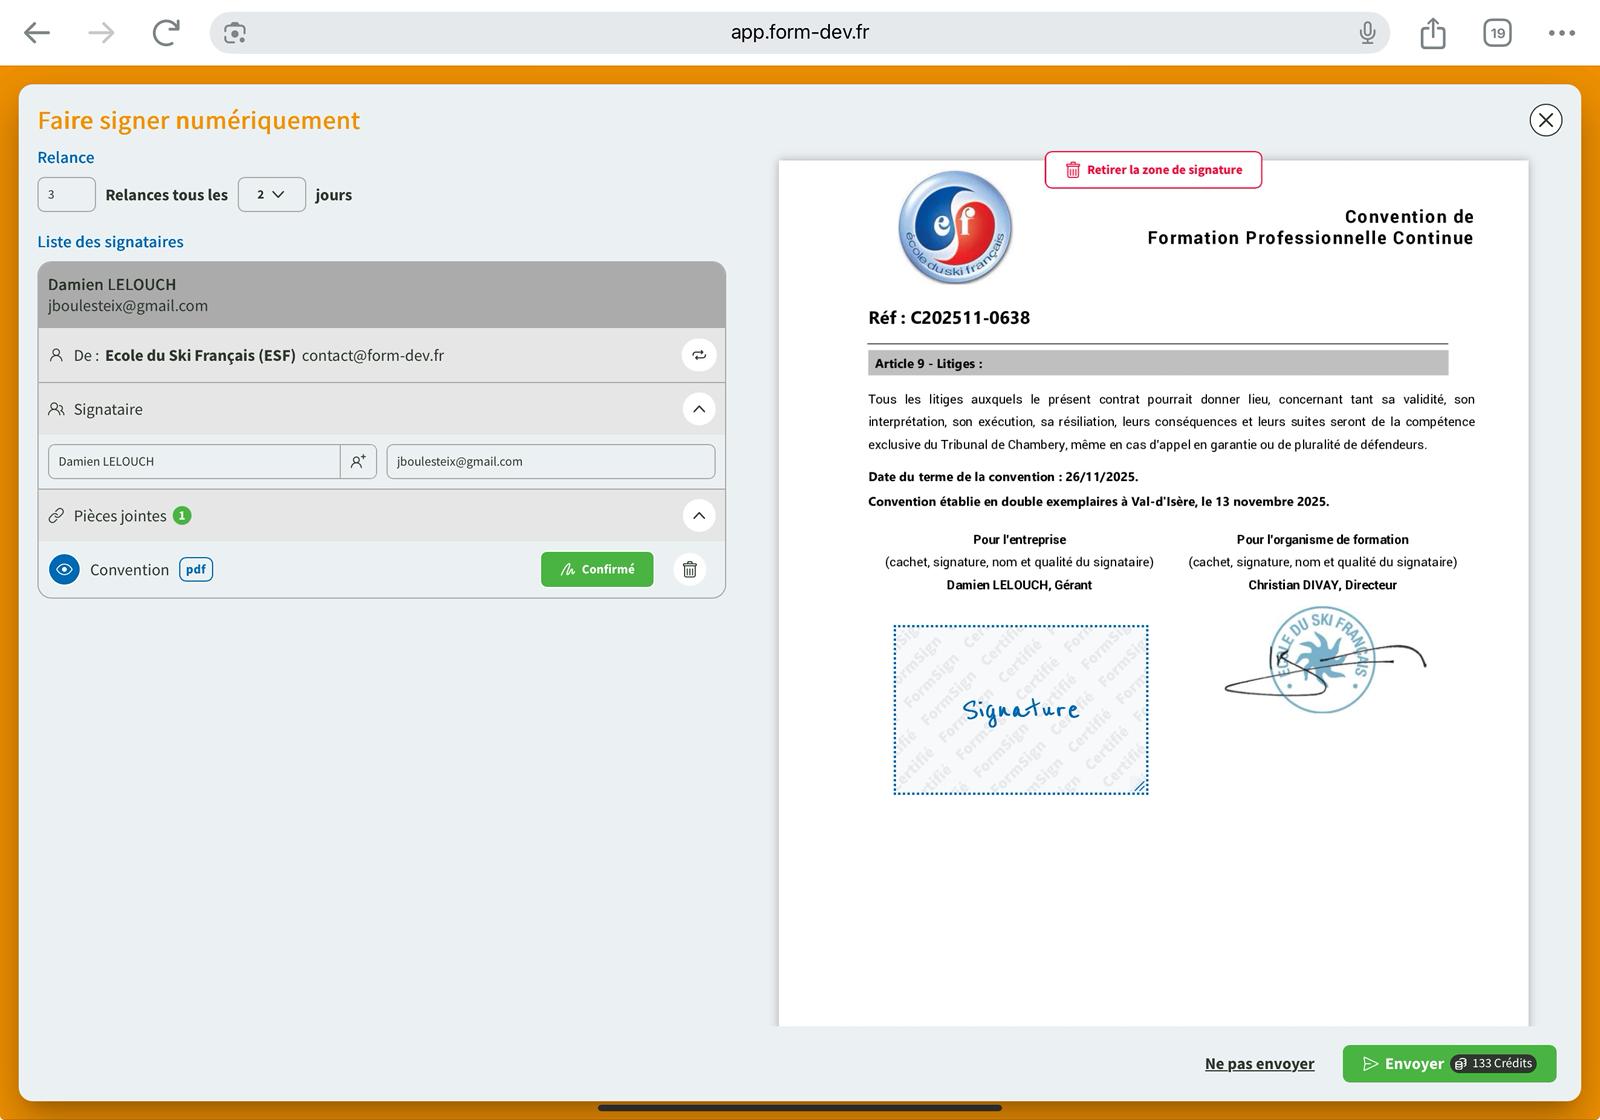Image resolution: width=1600 pixels, height=1120 pixels.
Task: Delete the Convention attachment via trash icon
Action: [688, 569]
